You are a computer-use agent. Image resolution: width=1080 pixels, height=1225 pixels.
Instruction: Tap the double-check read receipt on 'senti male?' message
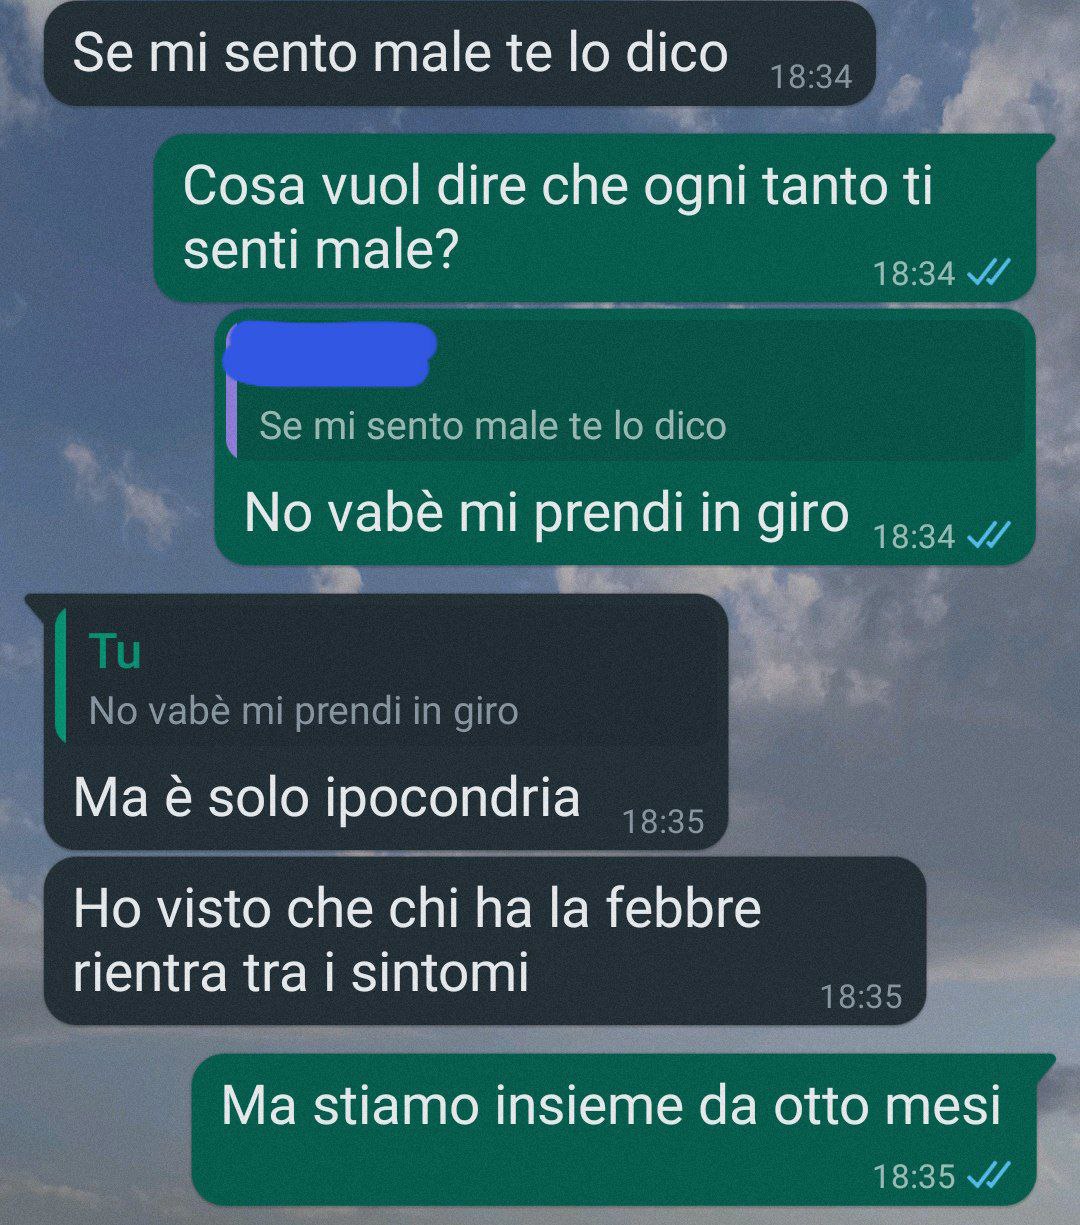point(989,272)
